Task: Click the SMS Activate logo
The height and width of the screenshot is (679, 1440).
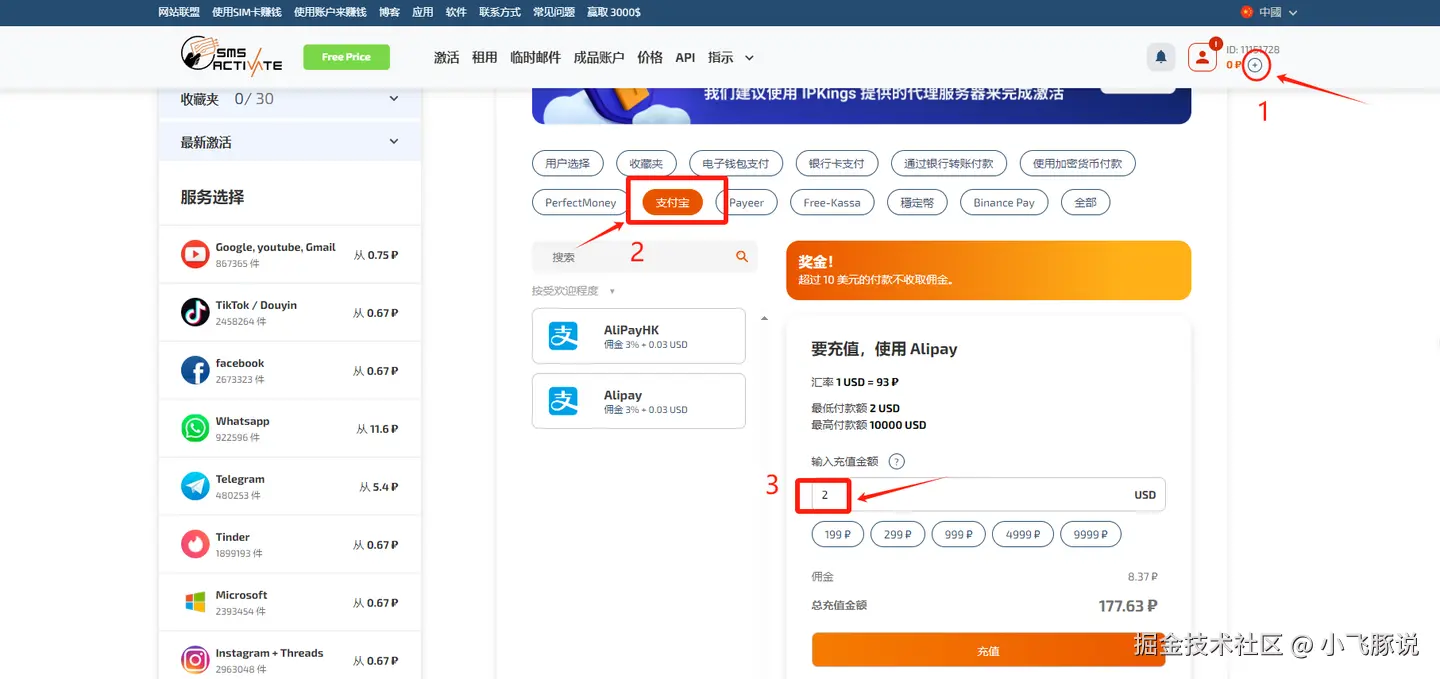Action: 231,56
